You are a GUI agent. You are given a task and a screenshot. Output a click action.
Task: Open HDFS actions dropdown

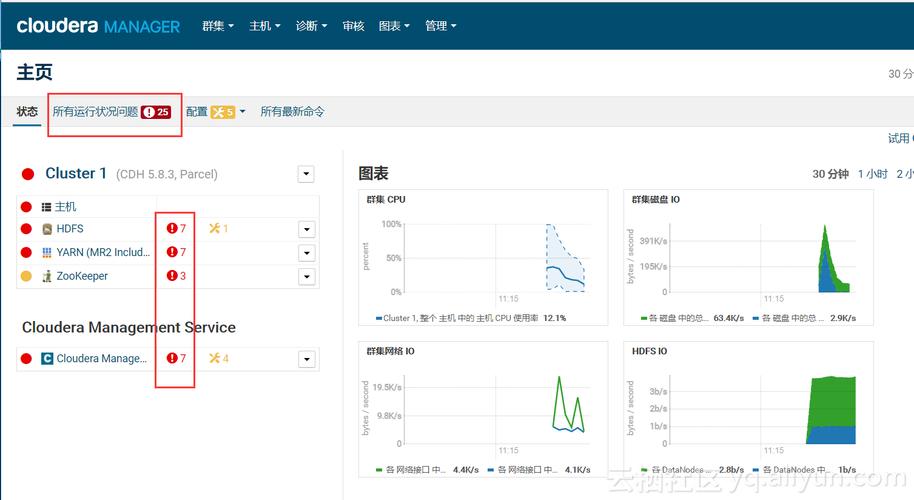pos(307,230)
